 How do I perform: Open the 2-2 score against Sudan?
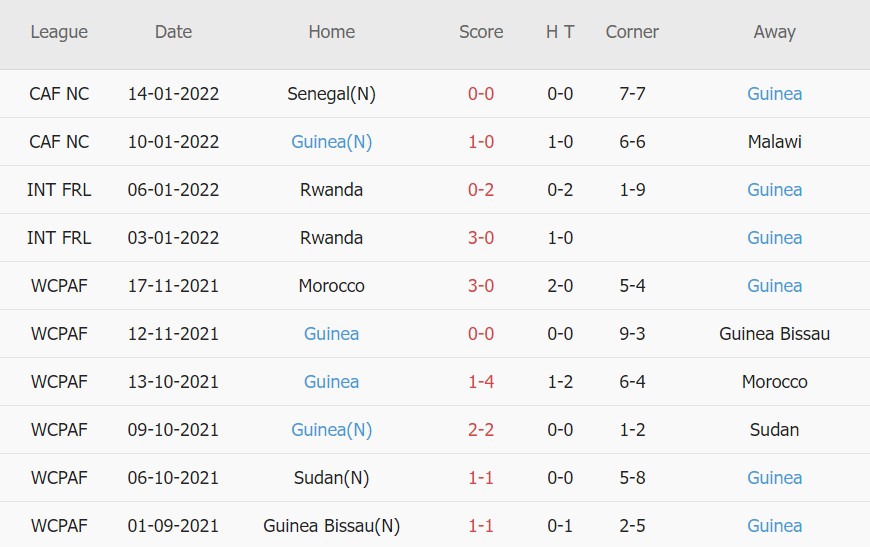pyautogui.click(x=481, y=430)
